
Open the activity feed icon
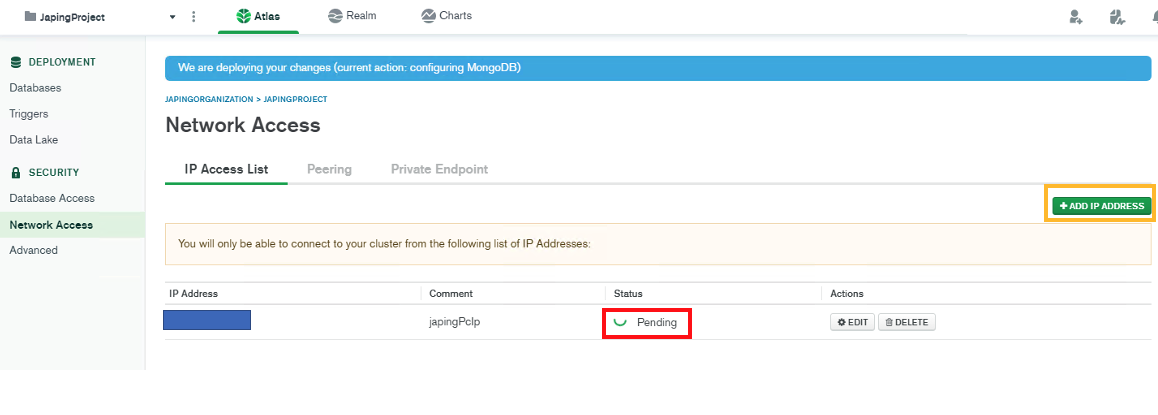[1117, 16]
